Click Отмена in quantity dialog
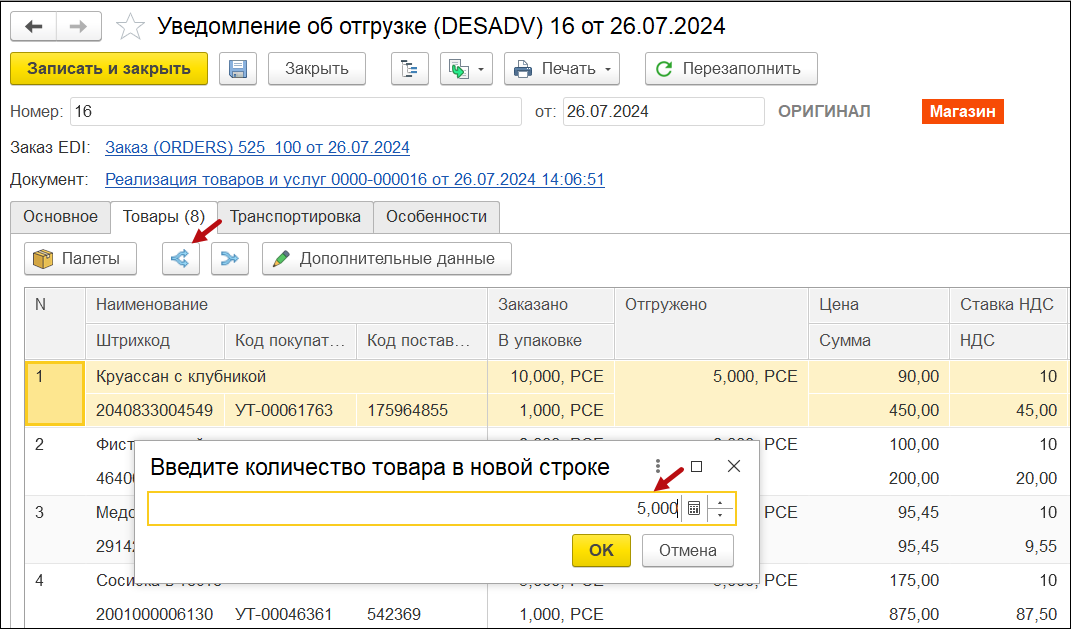 [x=688, y=550]
